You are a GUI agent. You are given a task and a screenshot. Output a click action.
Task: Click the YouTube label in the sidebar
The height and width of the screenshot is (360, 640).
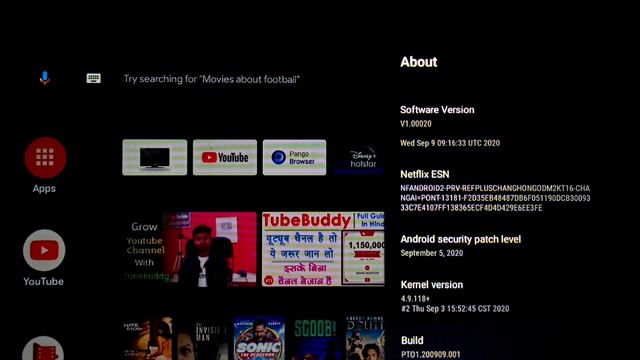43,282
